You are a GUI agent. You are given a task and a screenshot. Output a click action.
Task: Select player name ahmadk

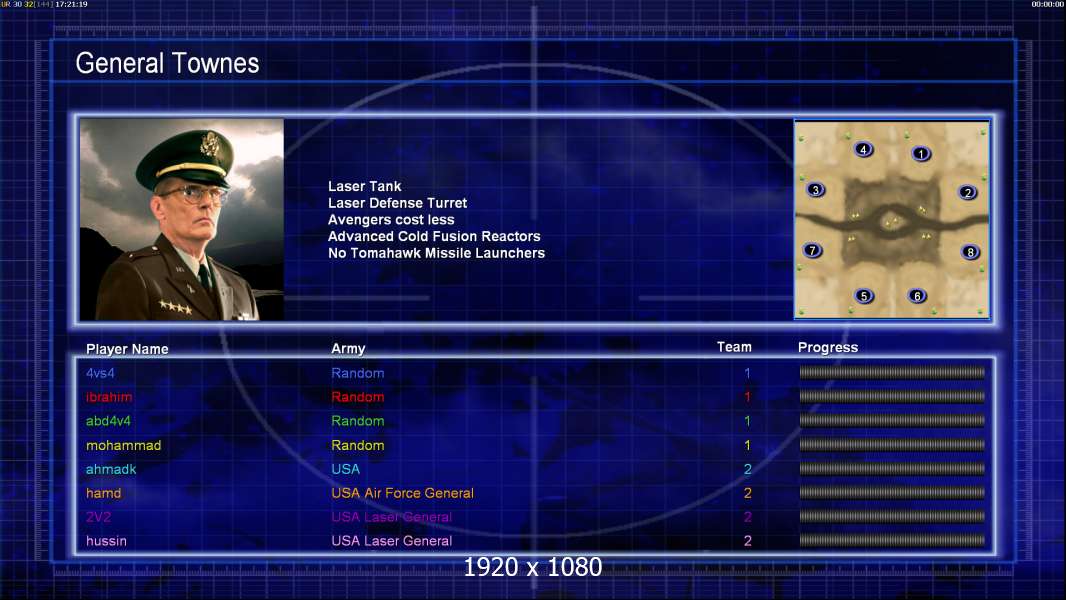click(x=111, y=469)
